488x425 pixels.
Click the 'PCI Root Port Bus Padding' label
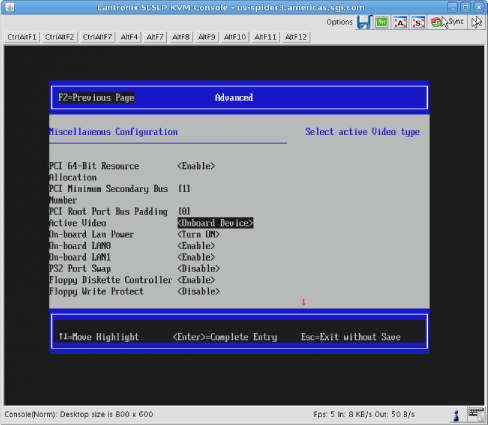click(x=108, y=211)
